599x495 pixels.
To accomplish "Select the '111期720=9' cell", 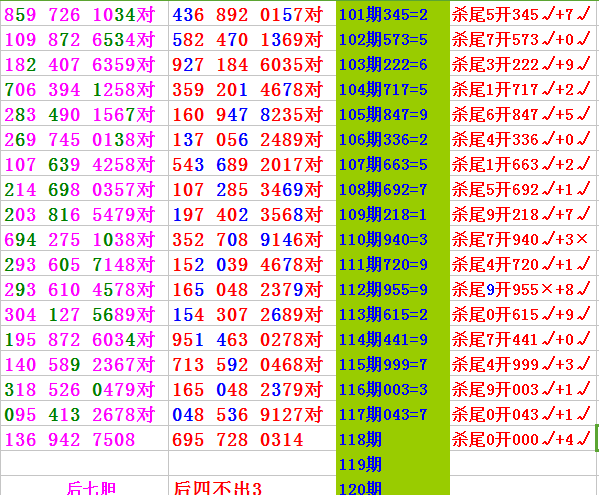I will pos(393,264).
